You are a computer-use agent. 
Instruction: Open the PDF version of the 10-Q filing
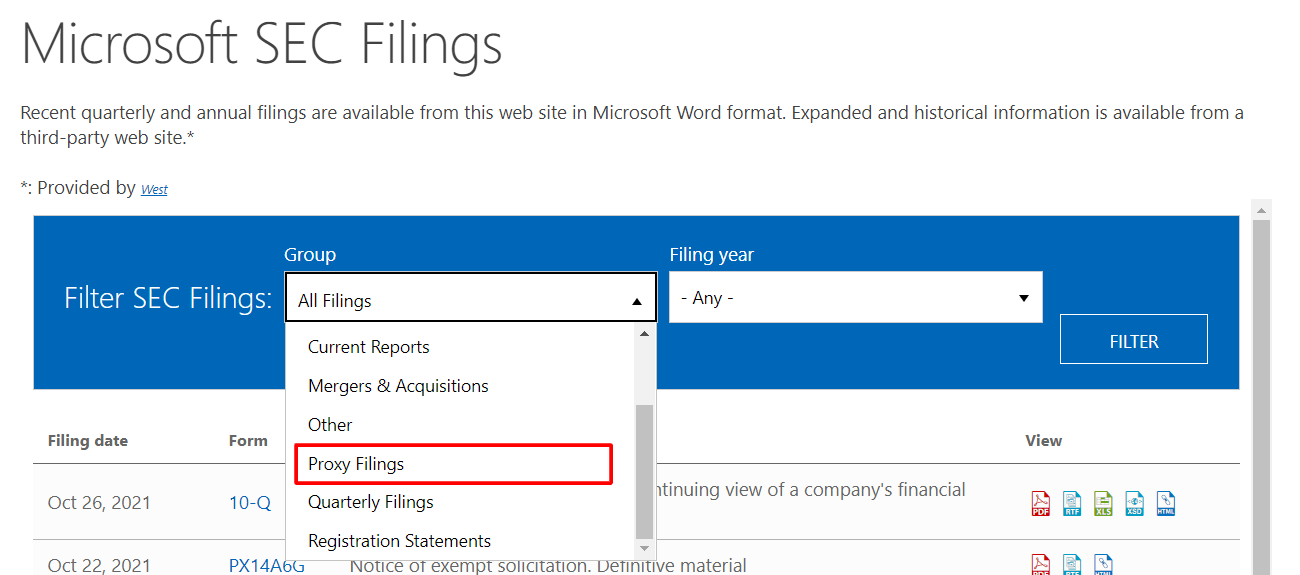pyautogui.click(x=1041, y=503)
